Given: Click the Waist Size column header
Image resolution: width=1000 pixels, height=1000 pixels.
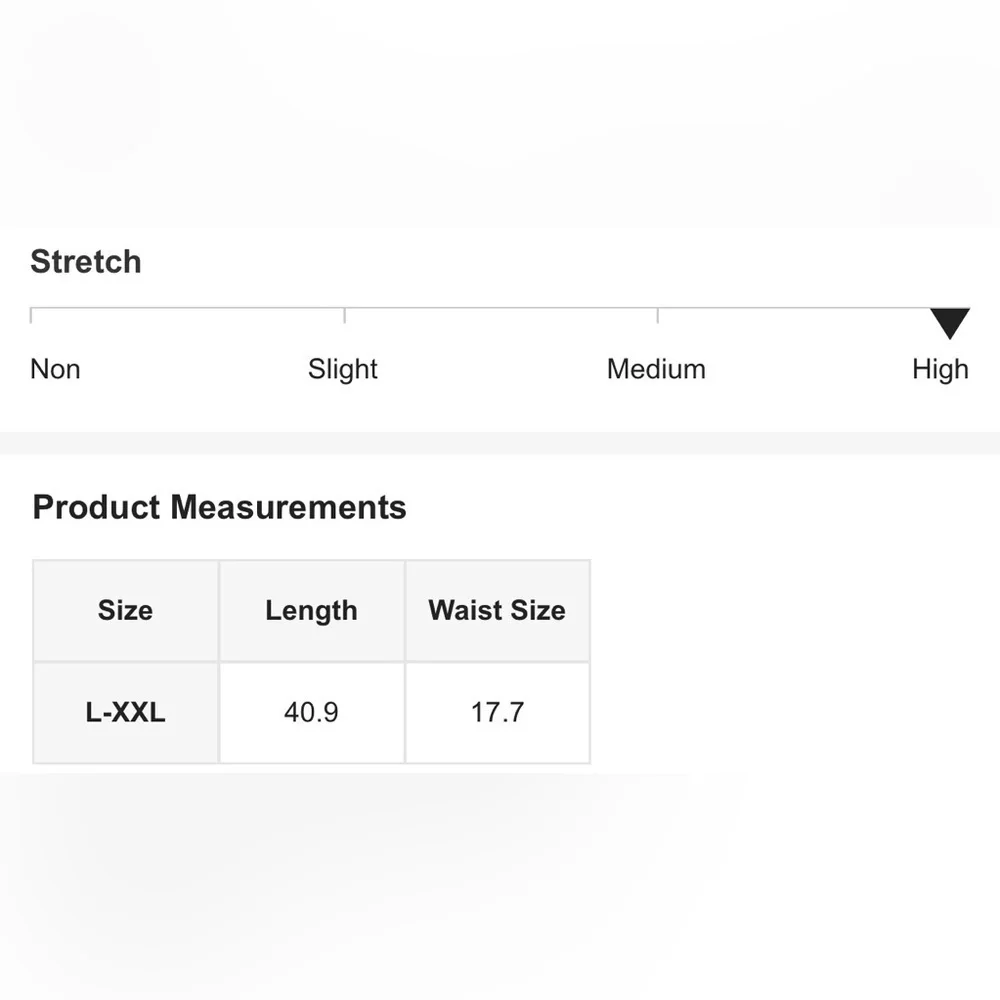Looking at the screenshot, I should [x=497, y=610].
